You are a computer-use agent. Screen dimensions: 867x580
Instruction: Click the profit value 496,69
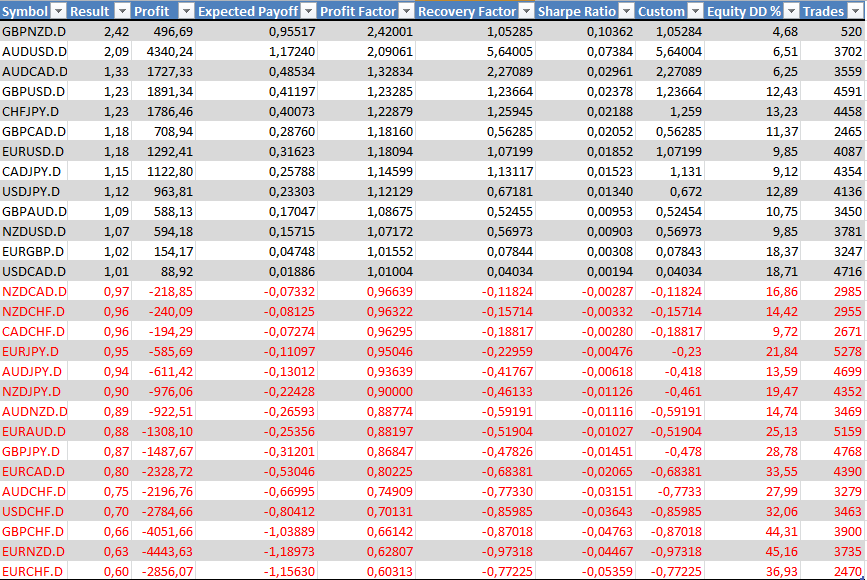[x=174, y=32]
